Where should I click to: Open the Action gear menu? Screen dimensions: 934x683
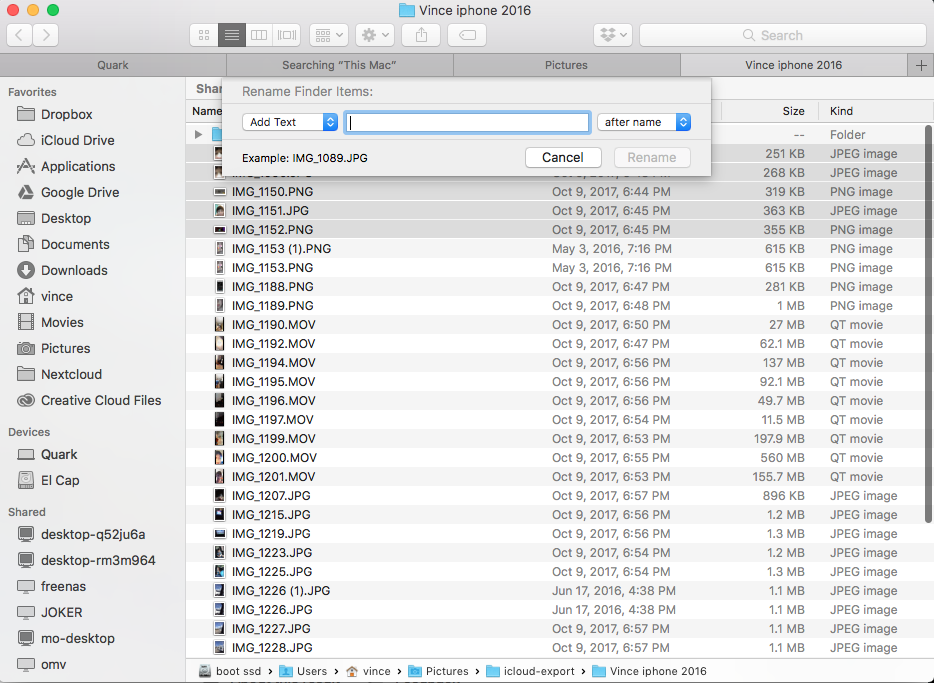pos(375,35)
